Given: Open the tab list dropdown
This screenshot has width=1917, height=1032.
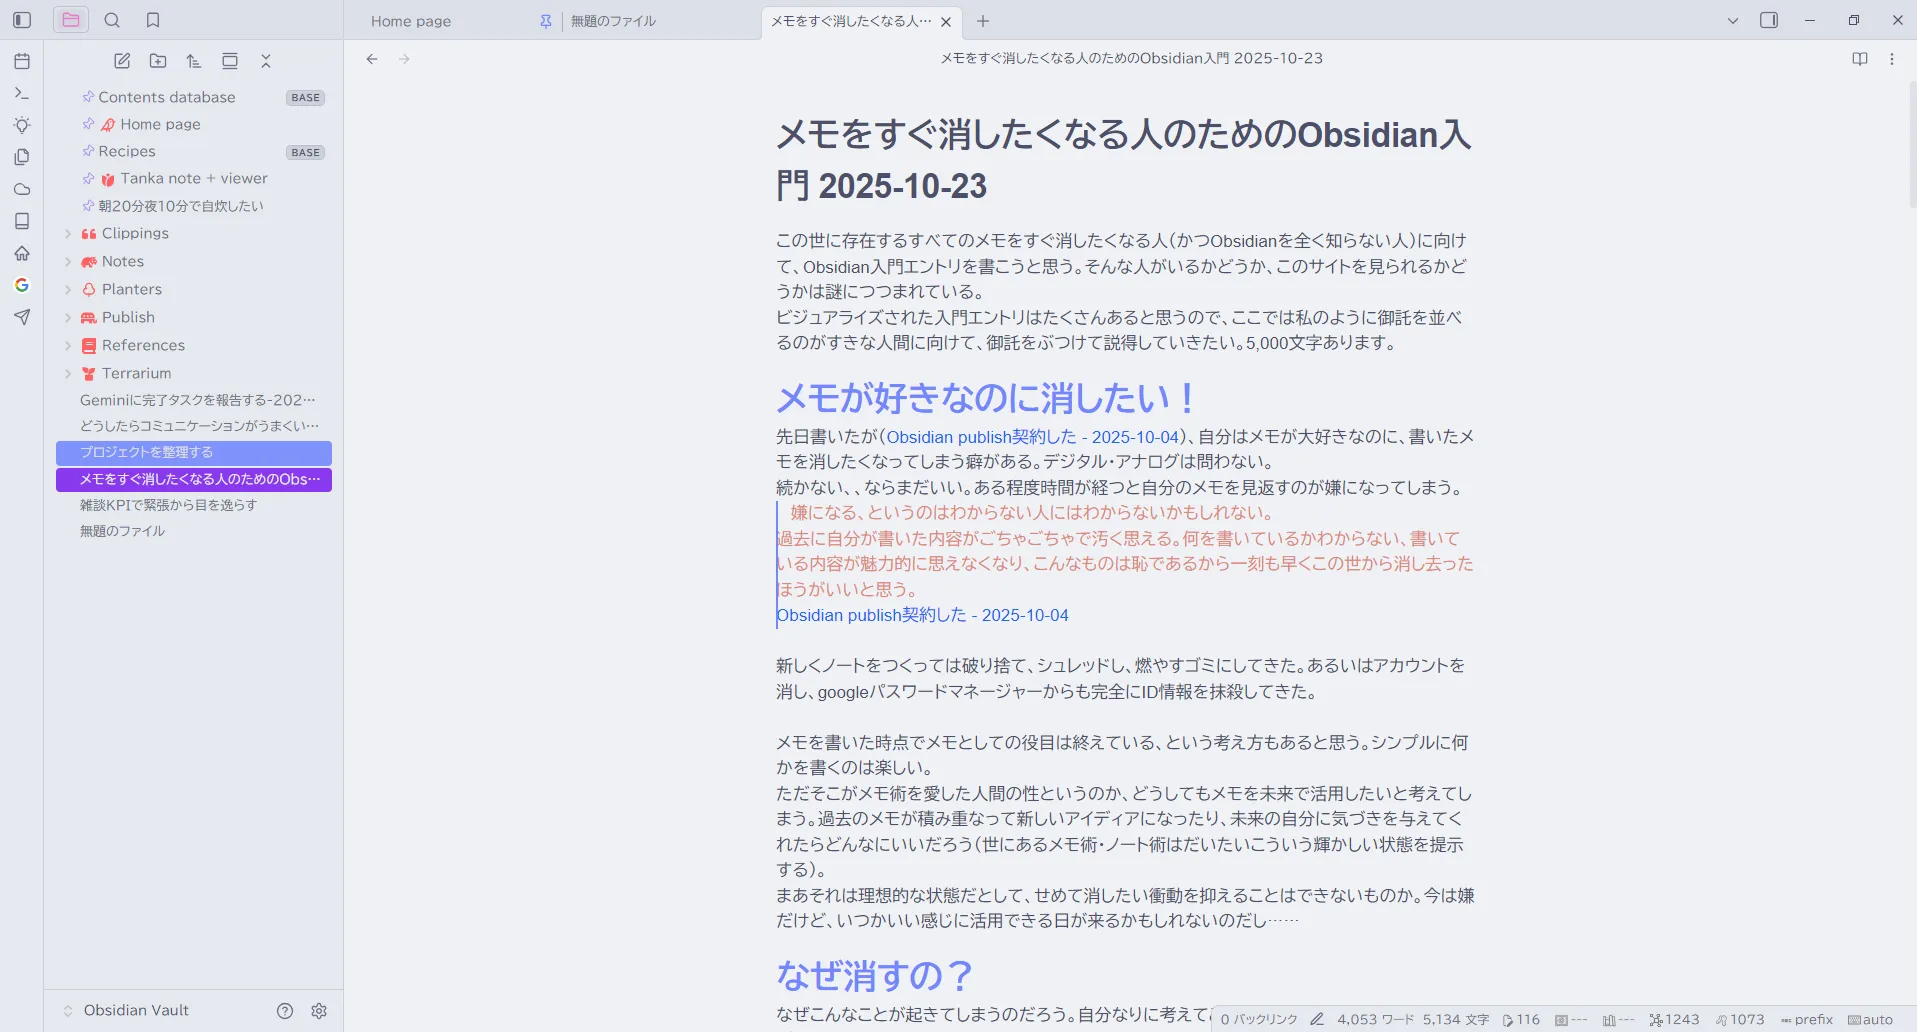Looking at the screenshot, I should (1733, 20).
